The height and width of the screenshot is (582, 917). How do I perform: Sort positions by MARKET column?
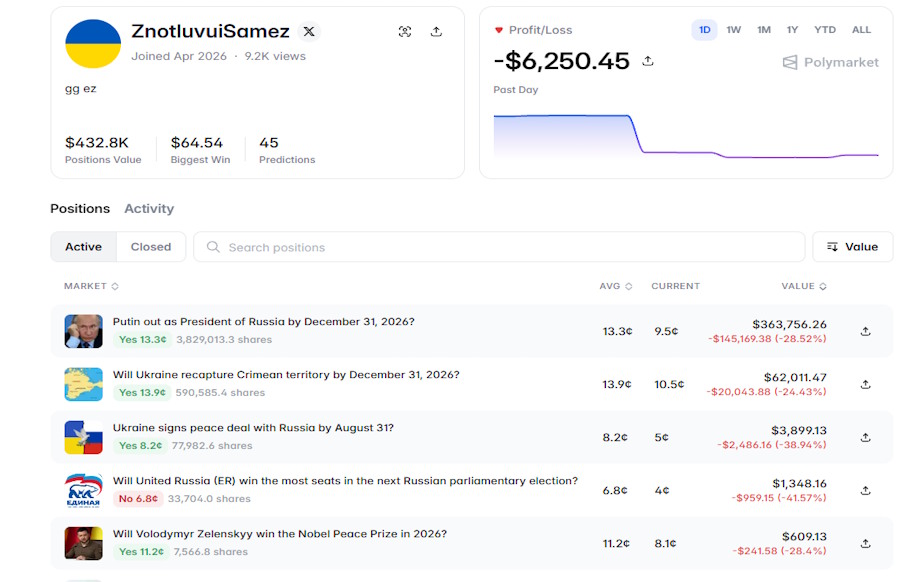(x=91, y=286)
